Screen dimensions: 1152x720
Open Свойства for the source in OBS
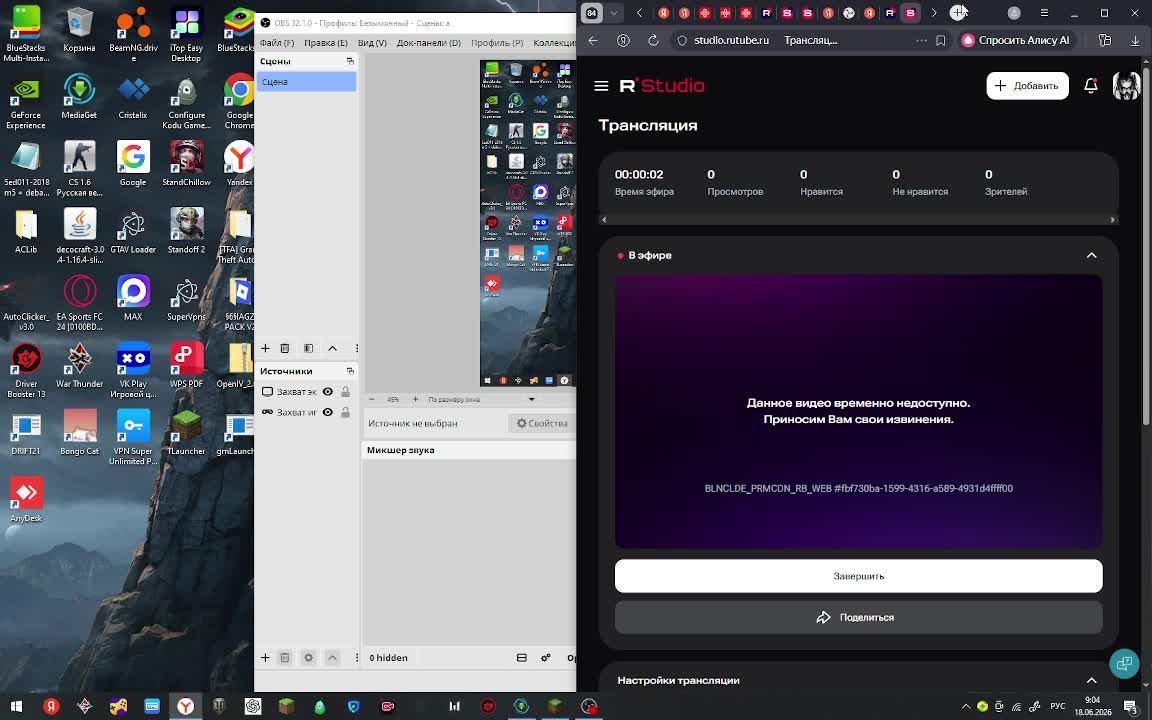542,423
